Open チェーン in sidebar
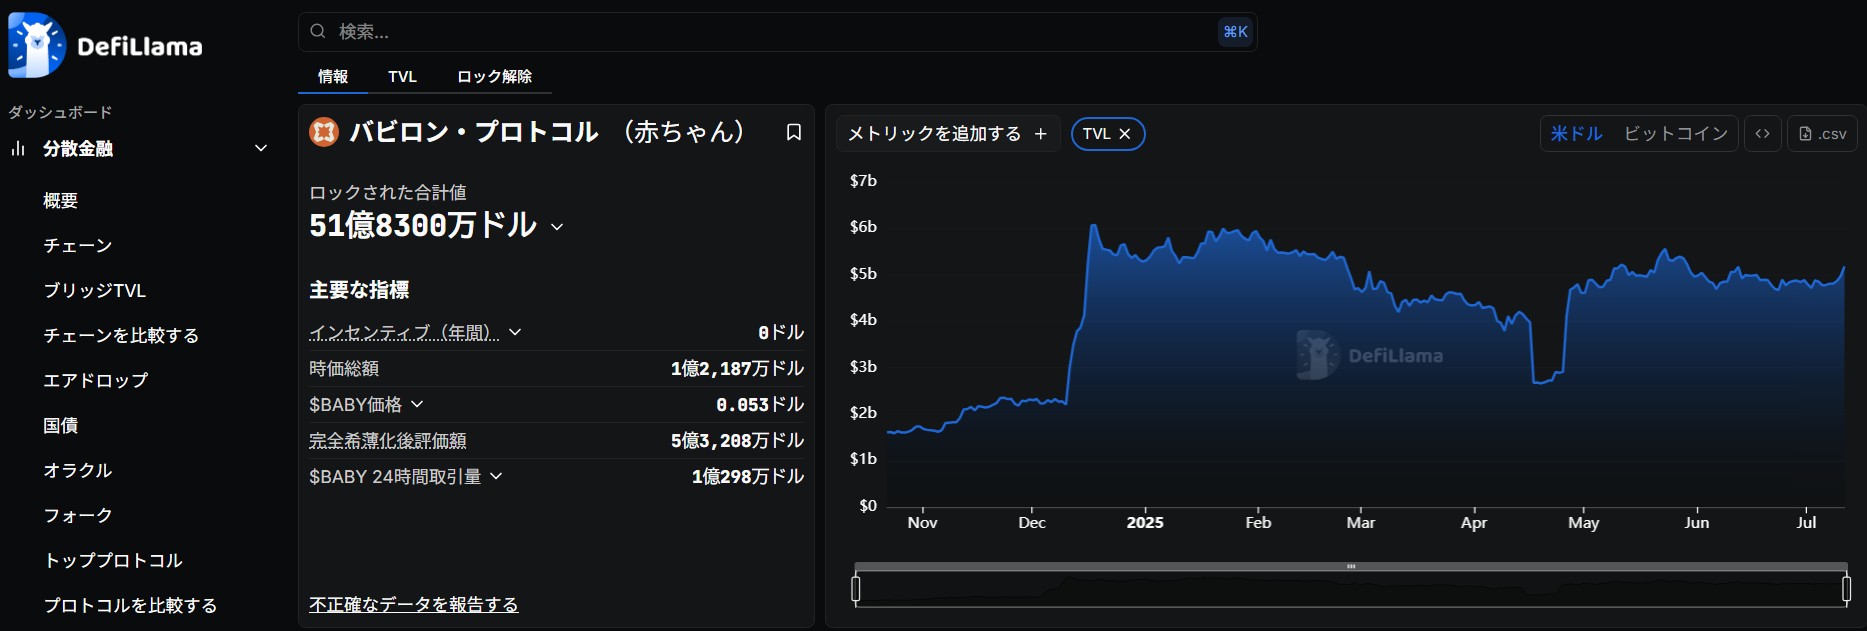This screenshot has width=1867, height=631. pyautogui.click(x=78, y=245)
